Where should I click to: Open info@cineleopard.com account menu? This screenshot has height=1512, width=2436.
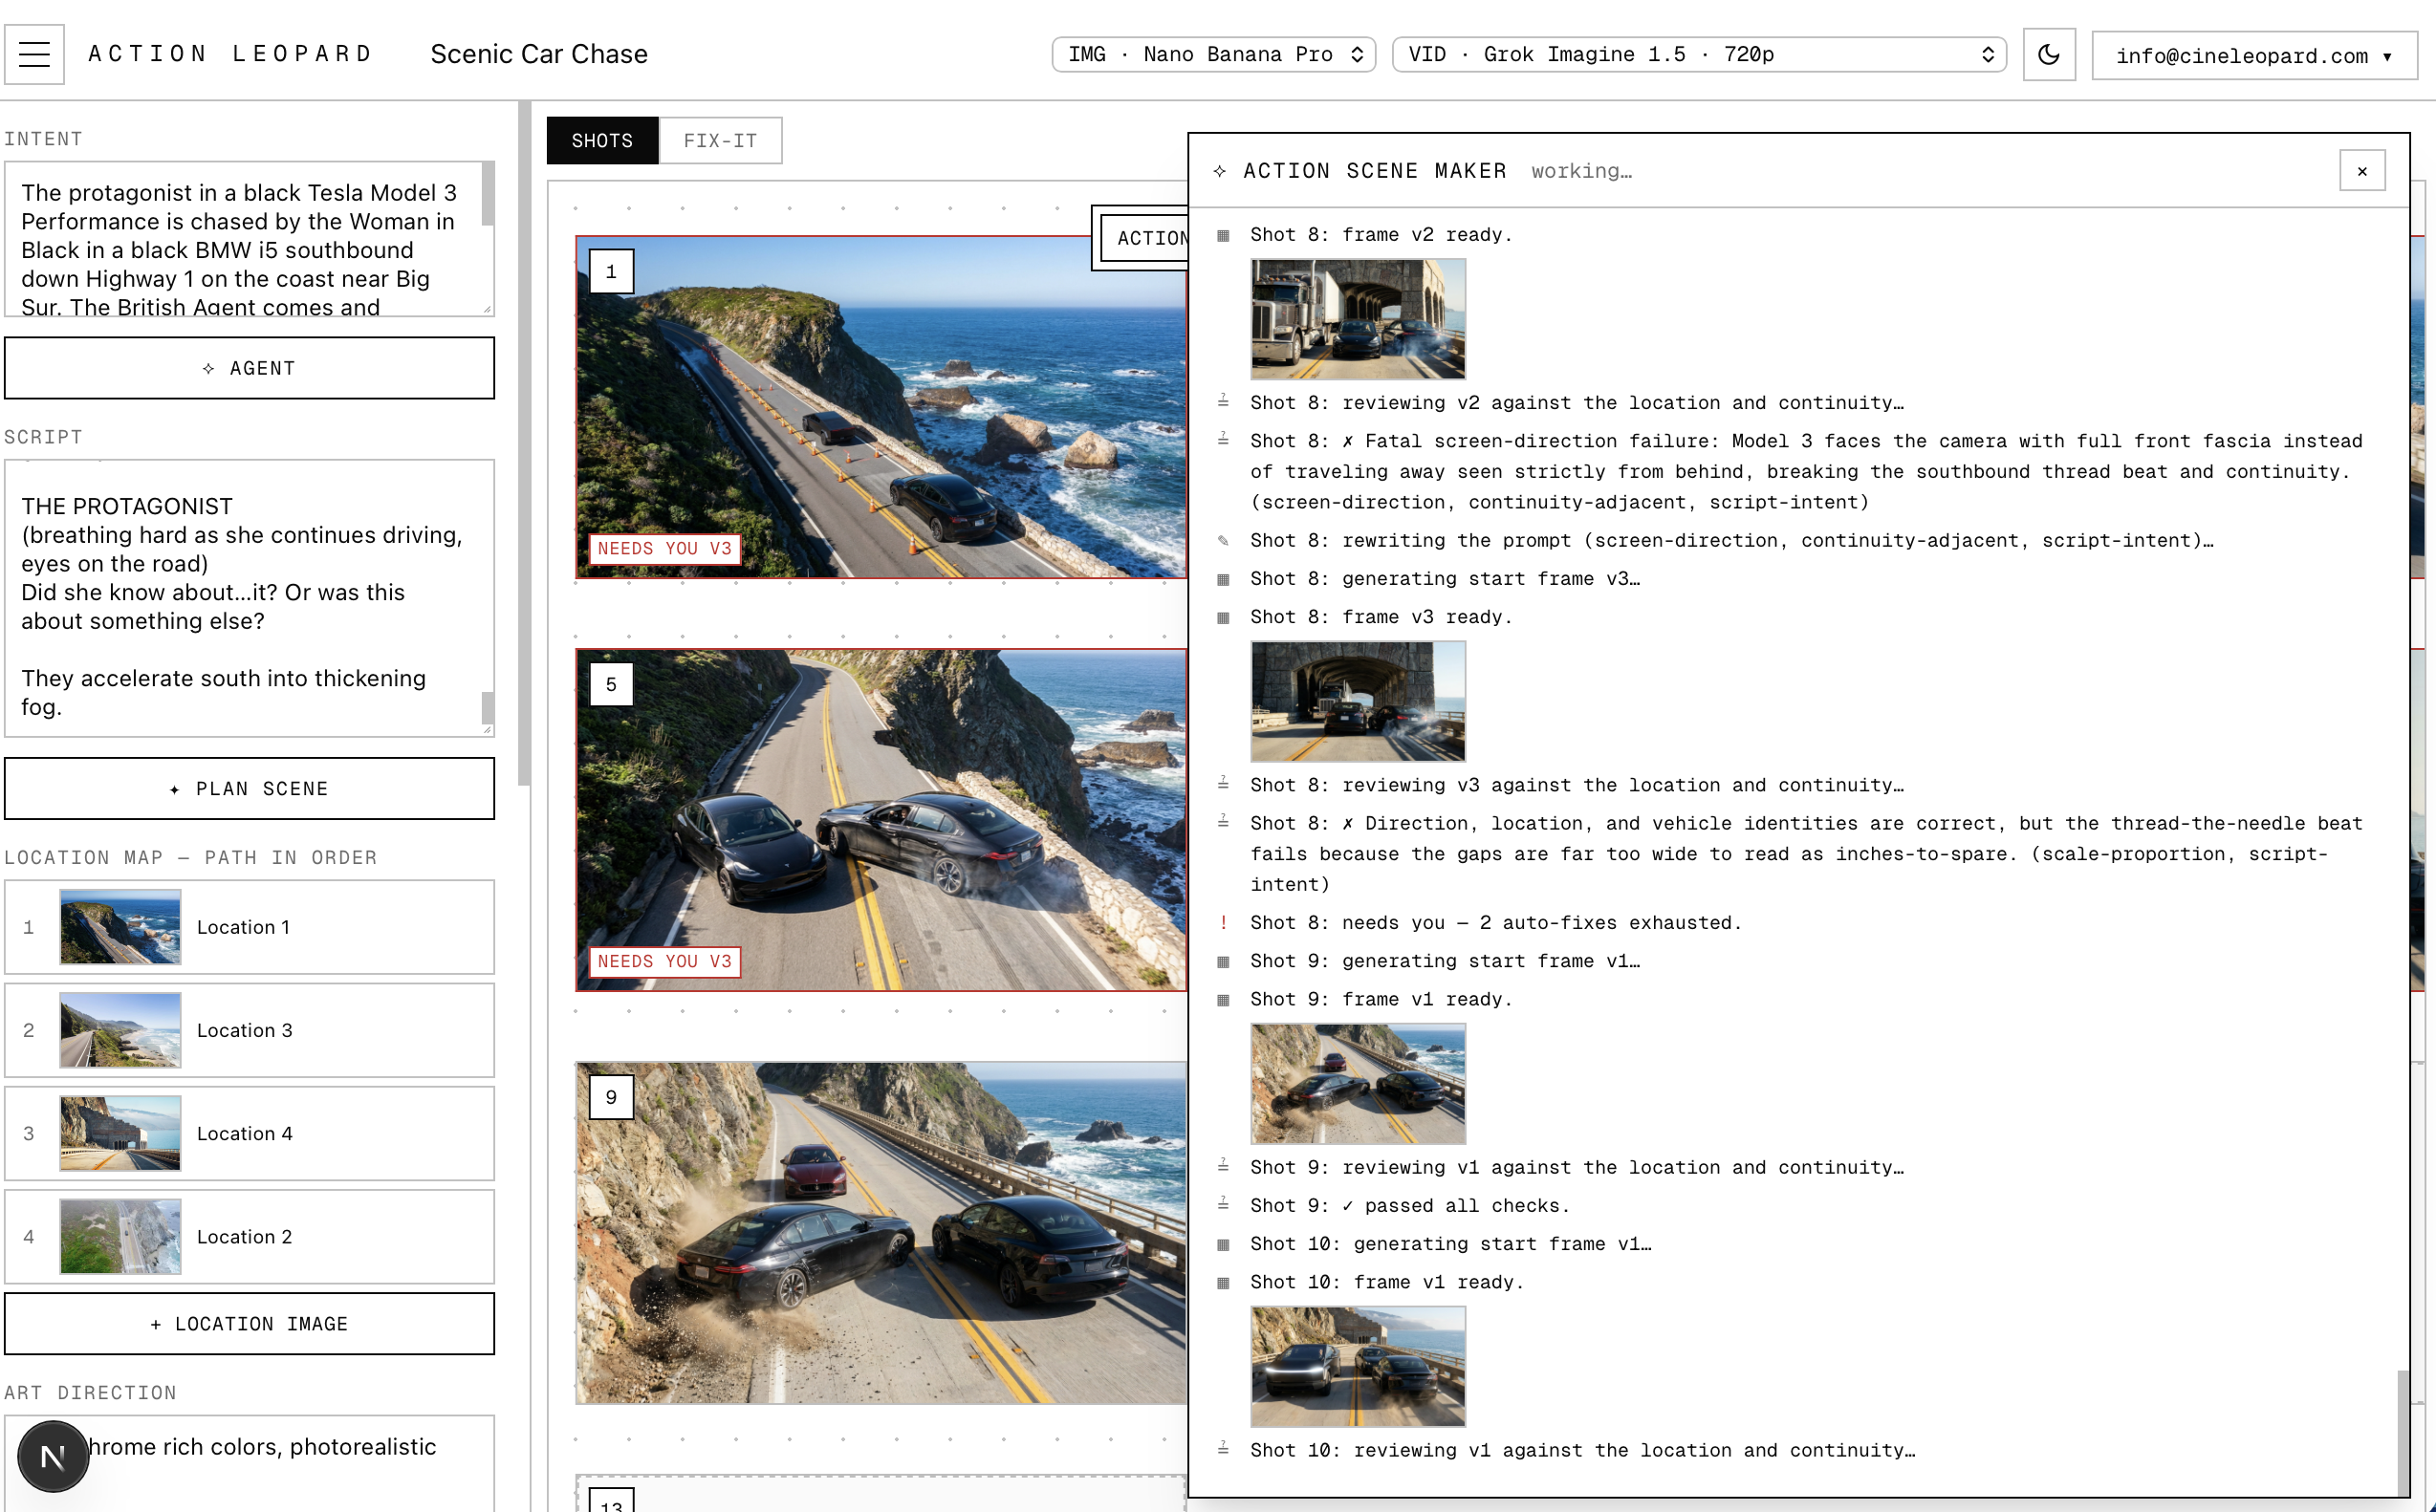pyautogui.click(x=2254, y=56)
